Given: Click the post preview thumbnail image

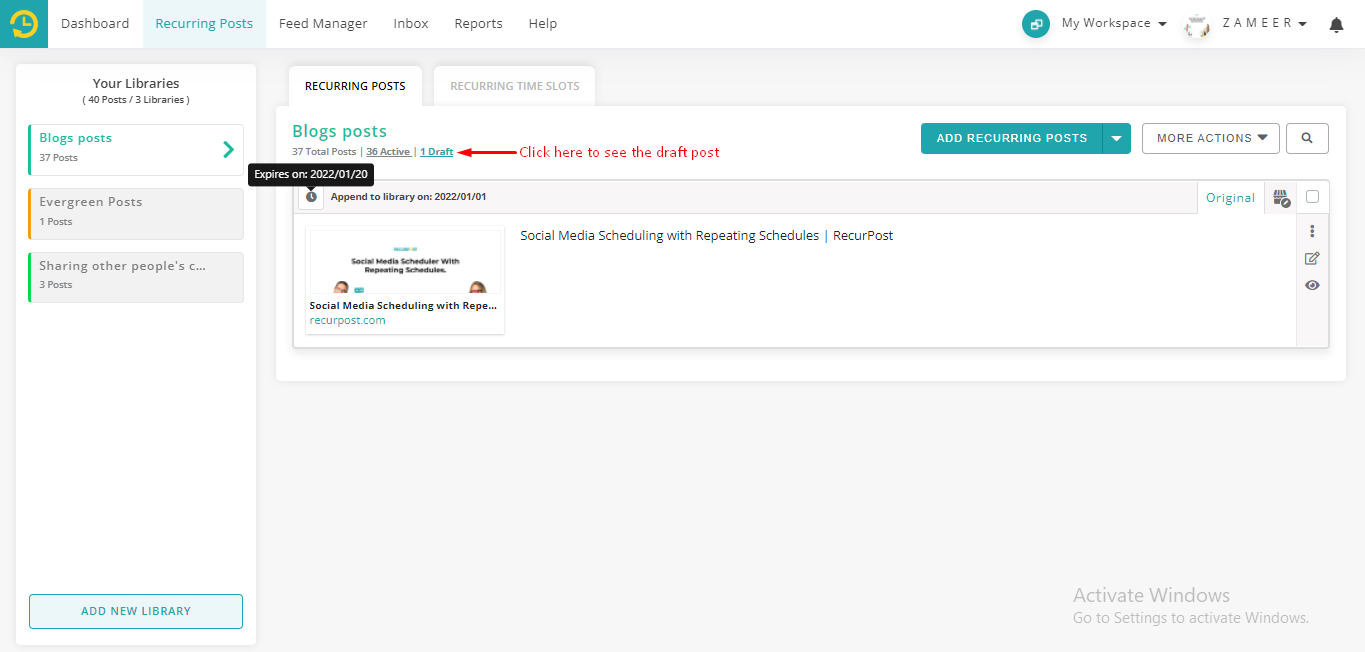Looking at the screenshot, I should tap(405, 262).
